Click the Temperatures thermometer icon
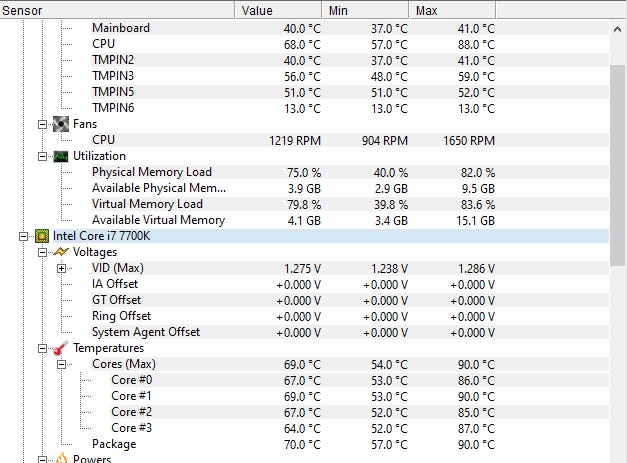627x463 pixels. point(61,348)
